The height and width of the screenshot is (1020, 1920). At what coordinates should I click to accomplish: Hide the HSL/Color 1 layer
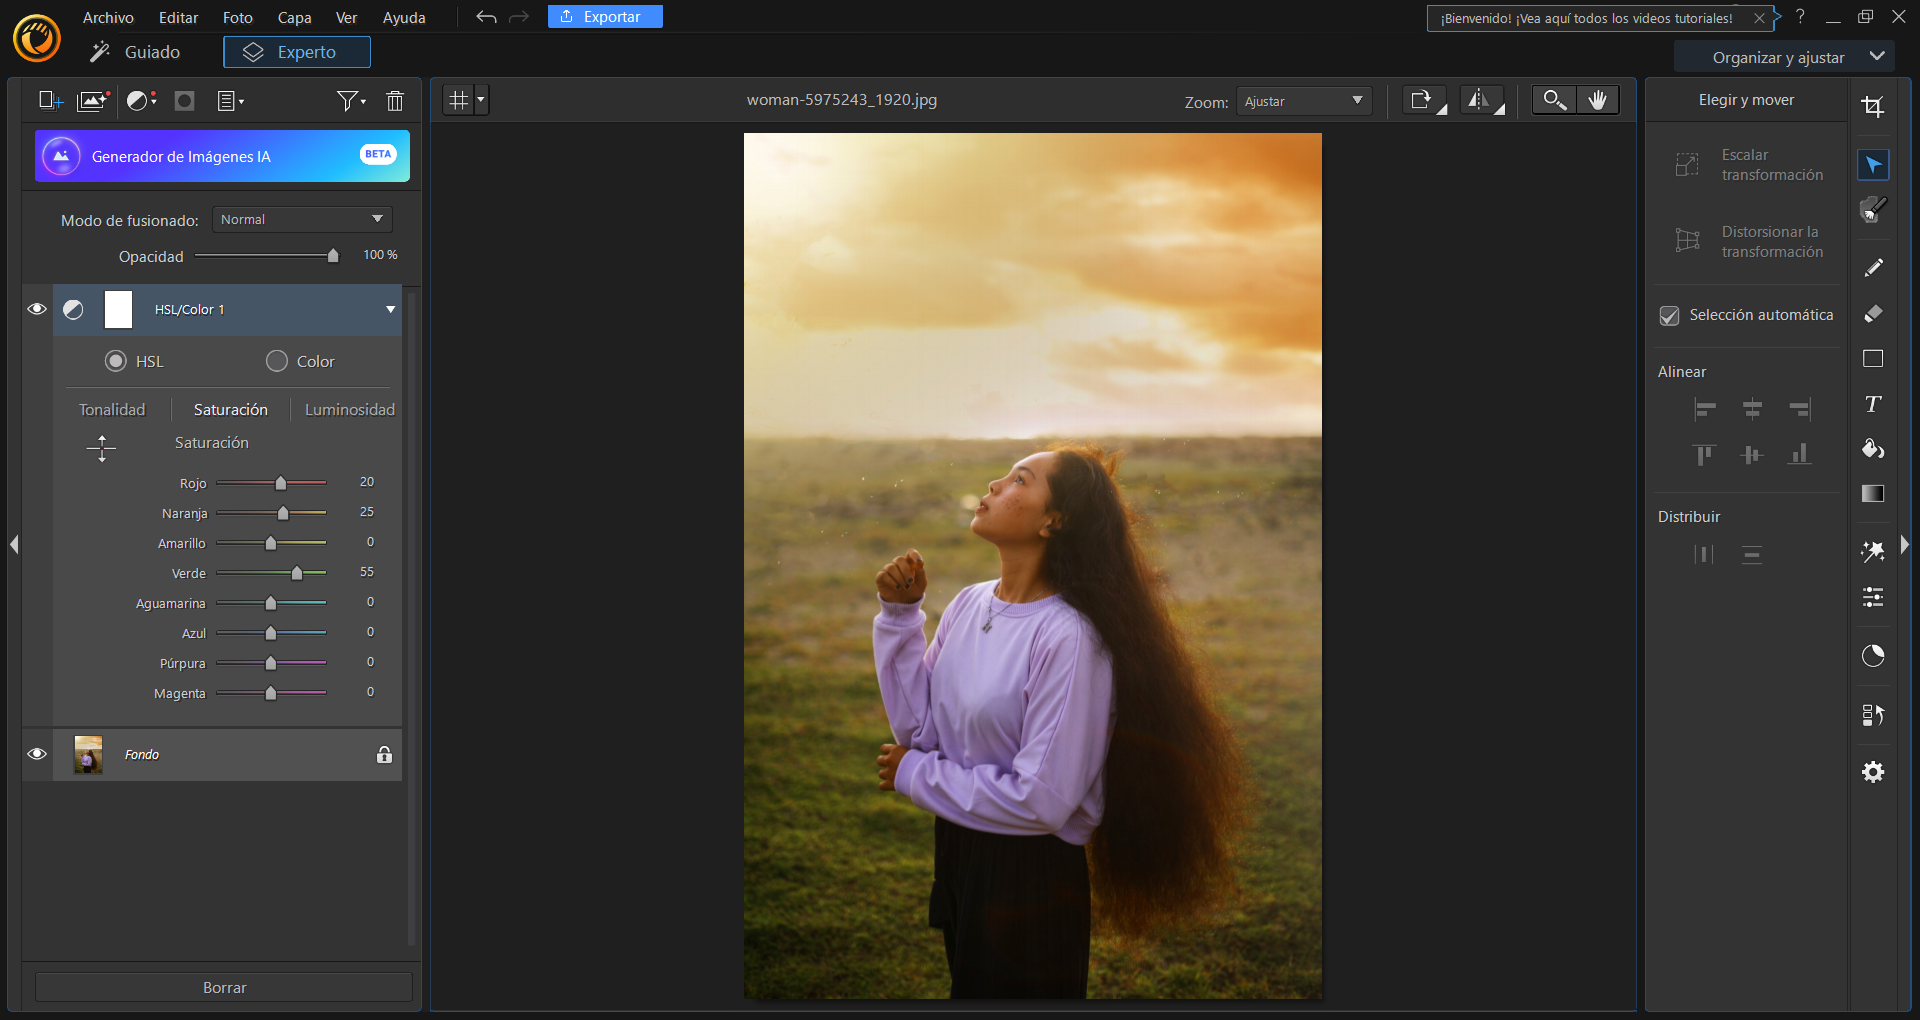coord(37,309)
